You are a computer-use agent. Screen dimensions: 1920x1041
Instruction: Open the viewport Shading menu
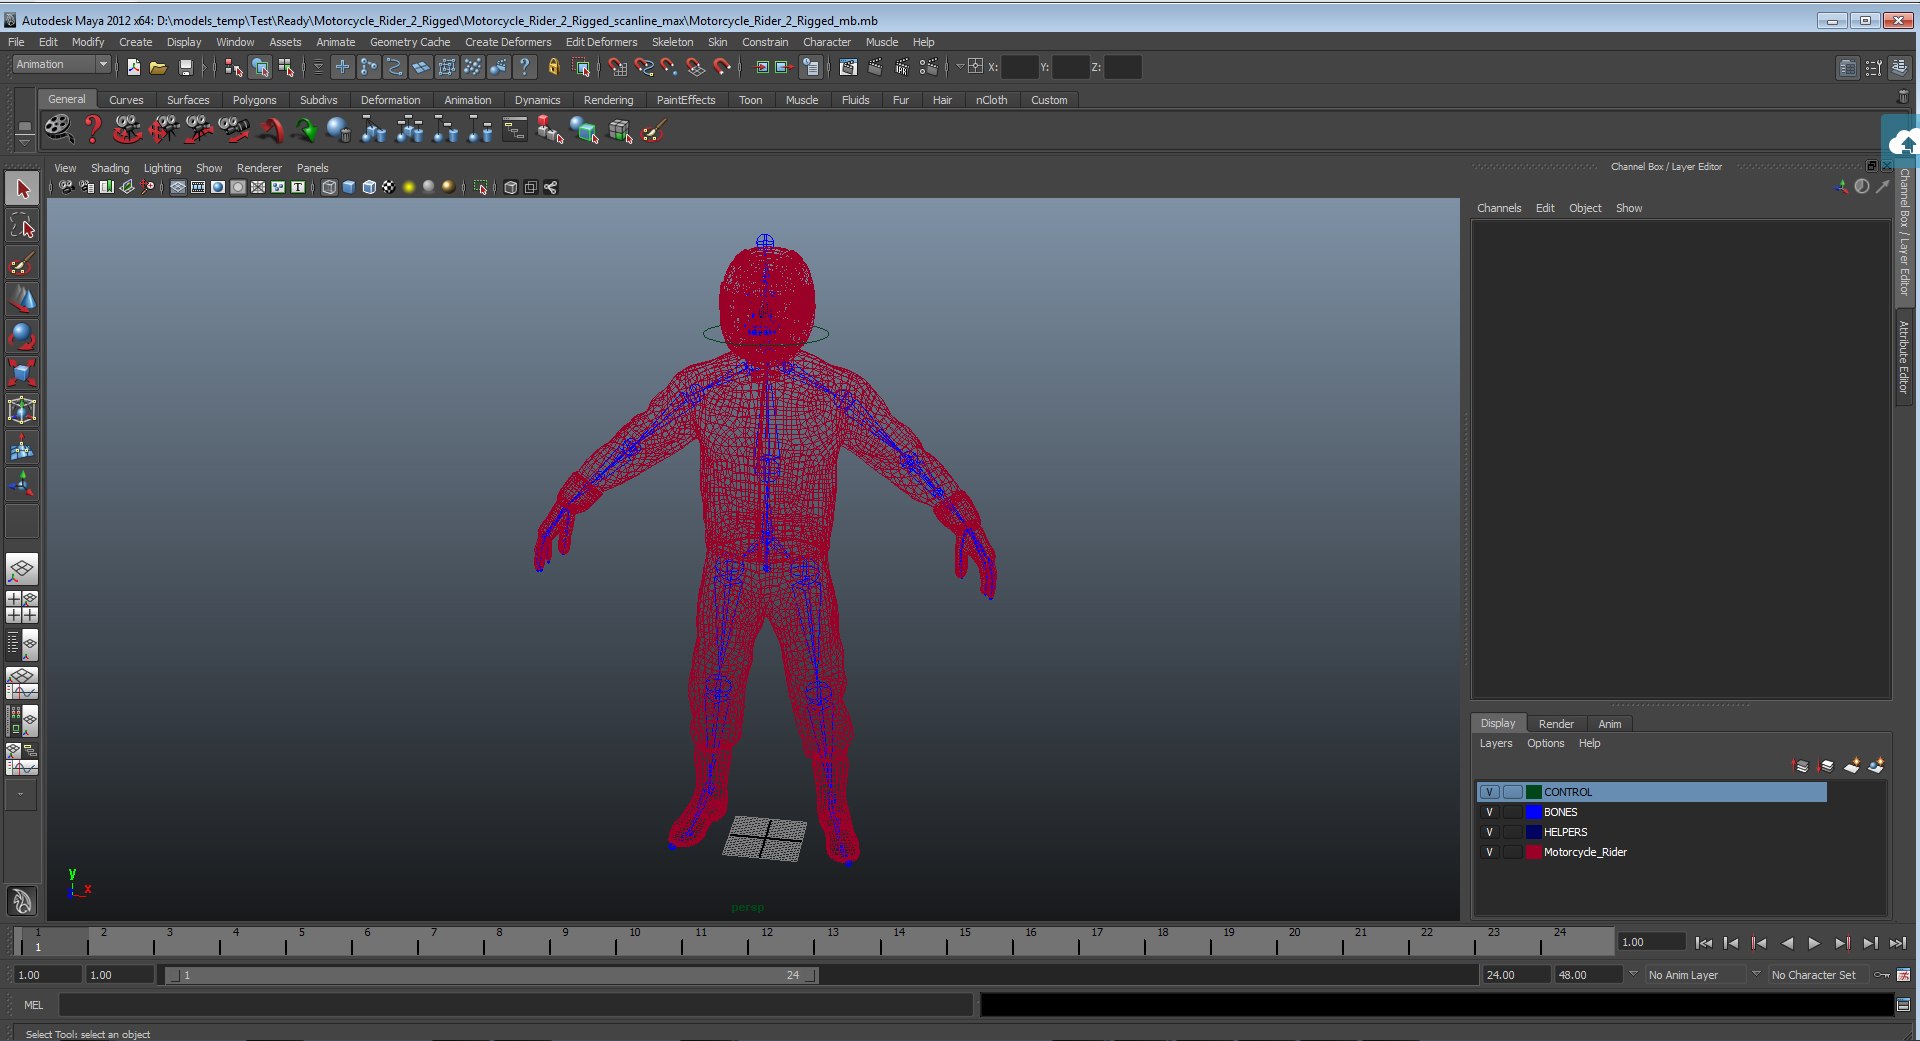coord(110,168)
